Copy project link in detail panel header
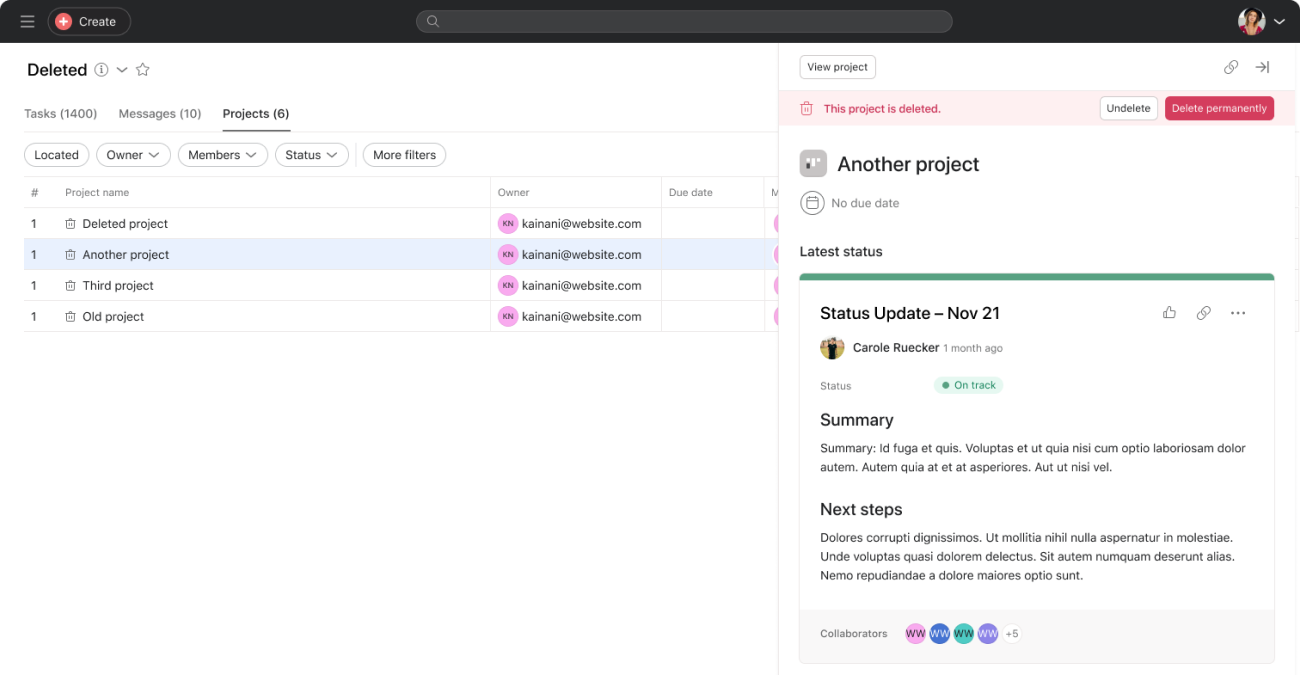The image size is (1300, 675). [x=1231, y=67]
